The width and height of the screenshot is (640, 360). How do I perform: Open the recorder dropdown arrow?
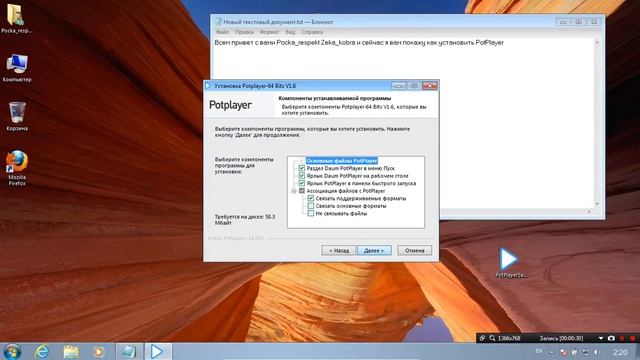pyautogui.click(x=600, y=338)
